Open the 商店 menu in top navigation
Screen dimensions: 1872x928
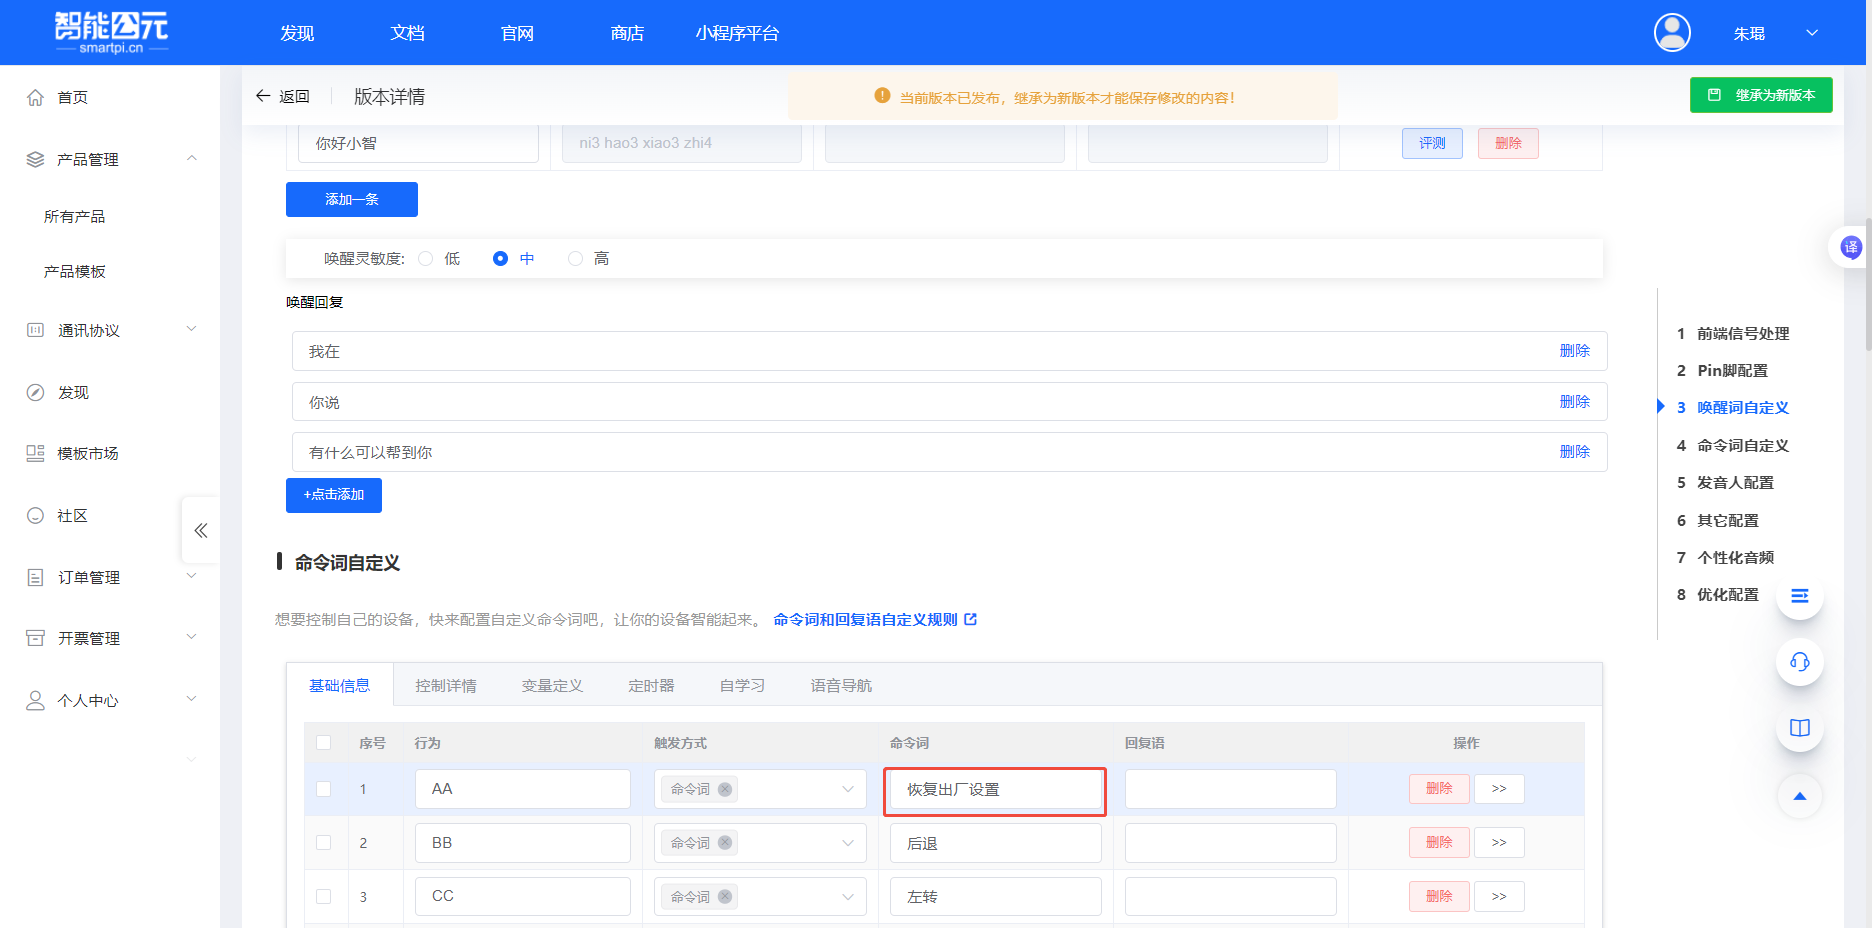626,32
